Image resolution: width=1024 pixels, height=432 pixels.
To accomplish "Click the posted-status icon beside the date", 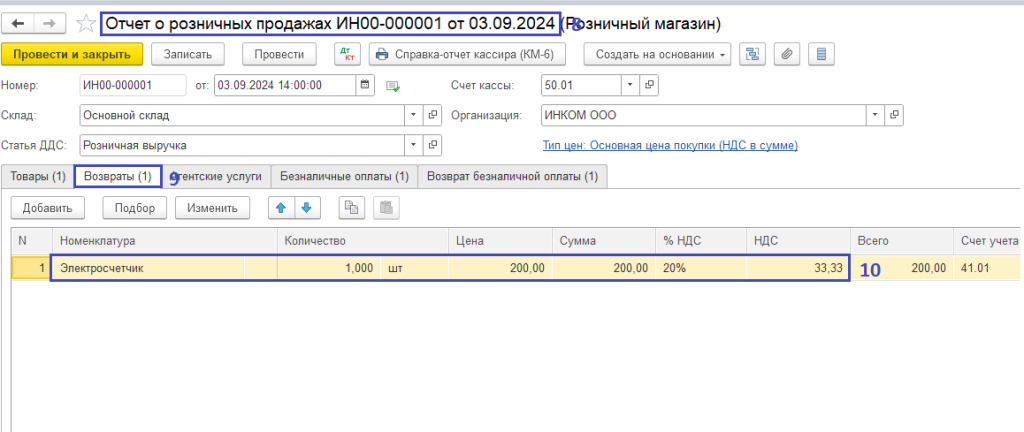I will coord(392,85).
